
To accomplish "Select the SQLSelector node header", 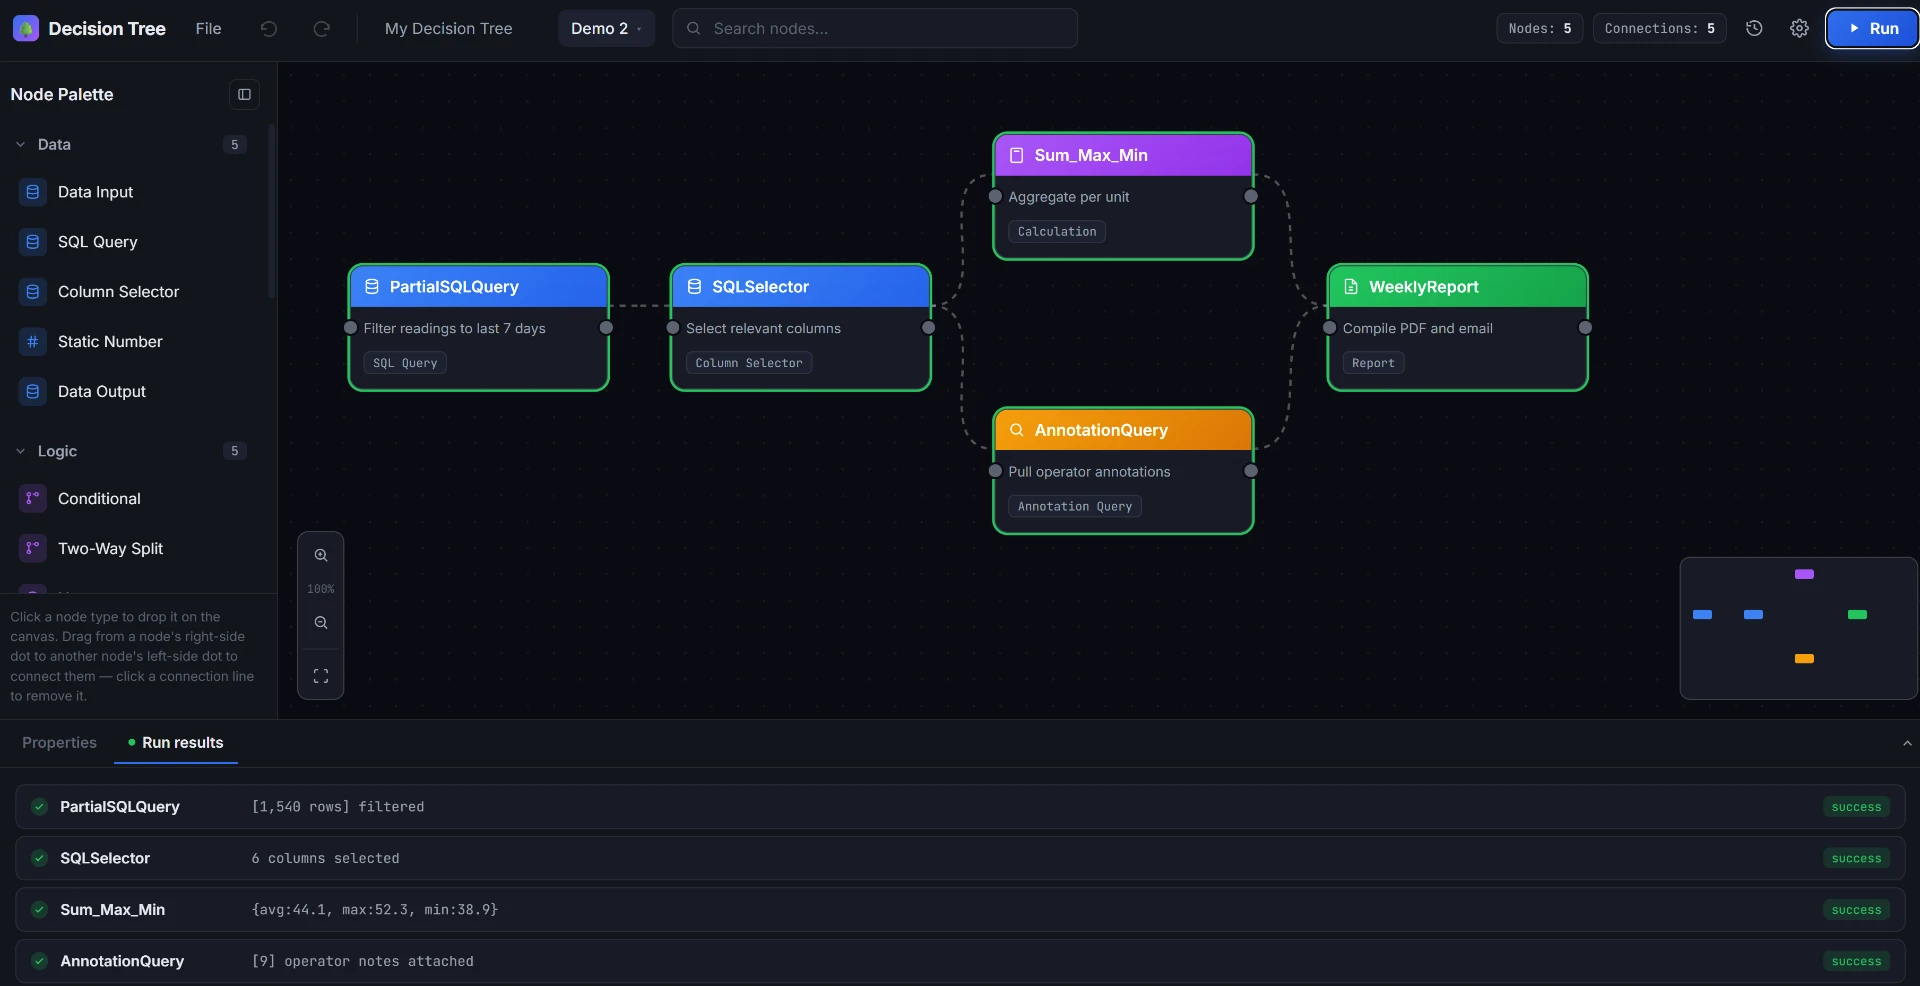I will 800,287.
